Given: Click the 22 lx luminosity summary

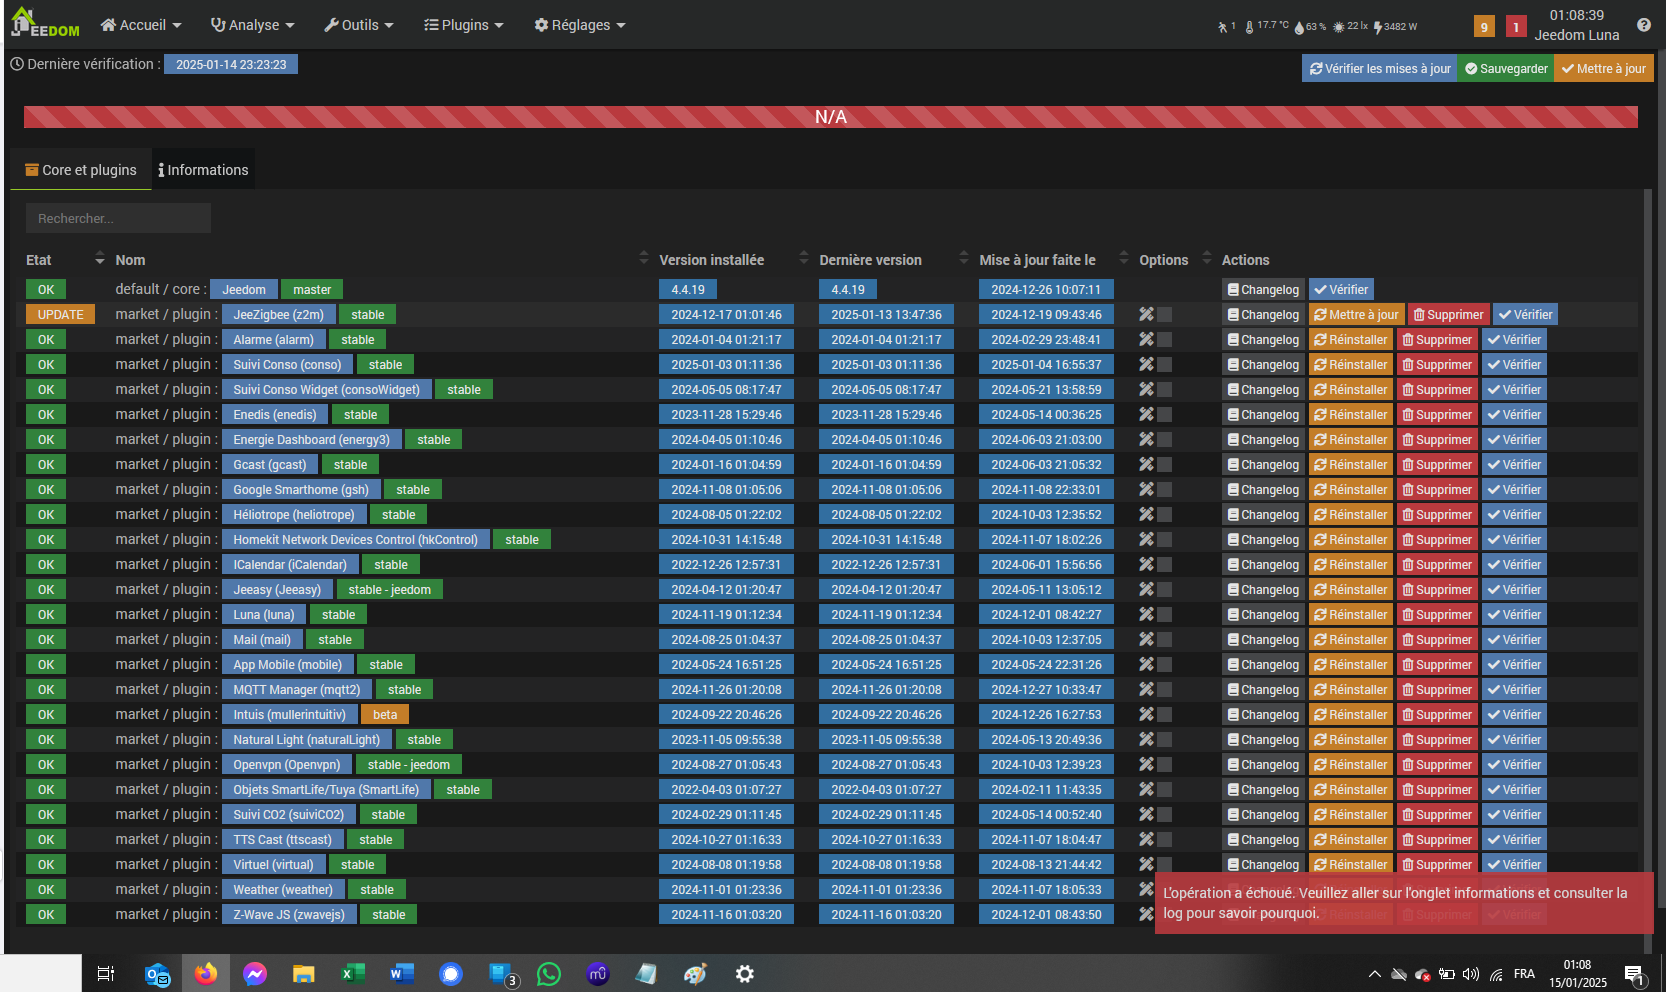Looking at the screenshot, I should click(x=1350, y=27).
